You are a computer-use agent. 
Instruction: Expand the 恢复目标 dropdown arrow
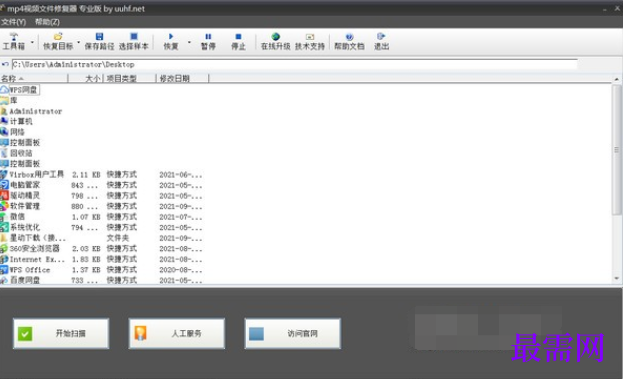(78, 42)
